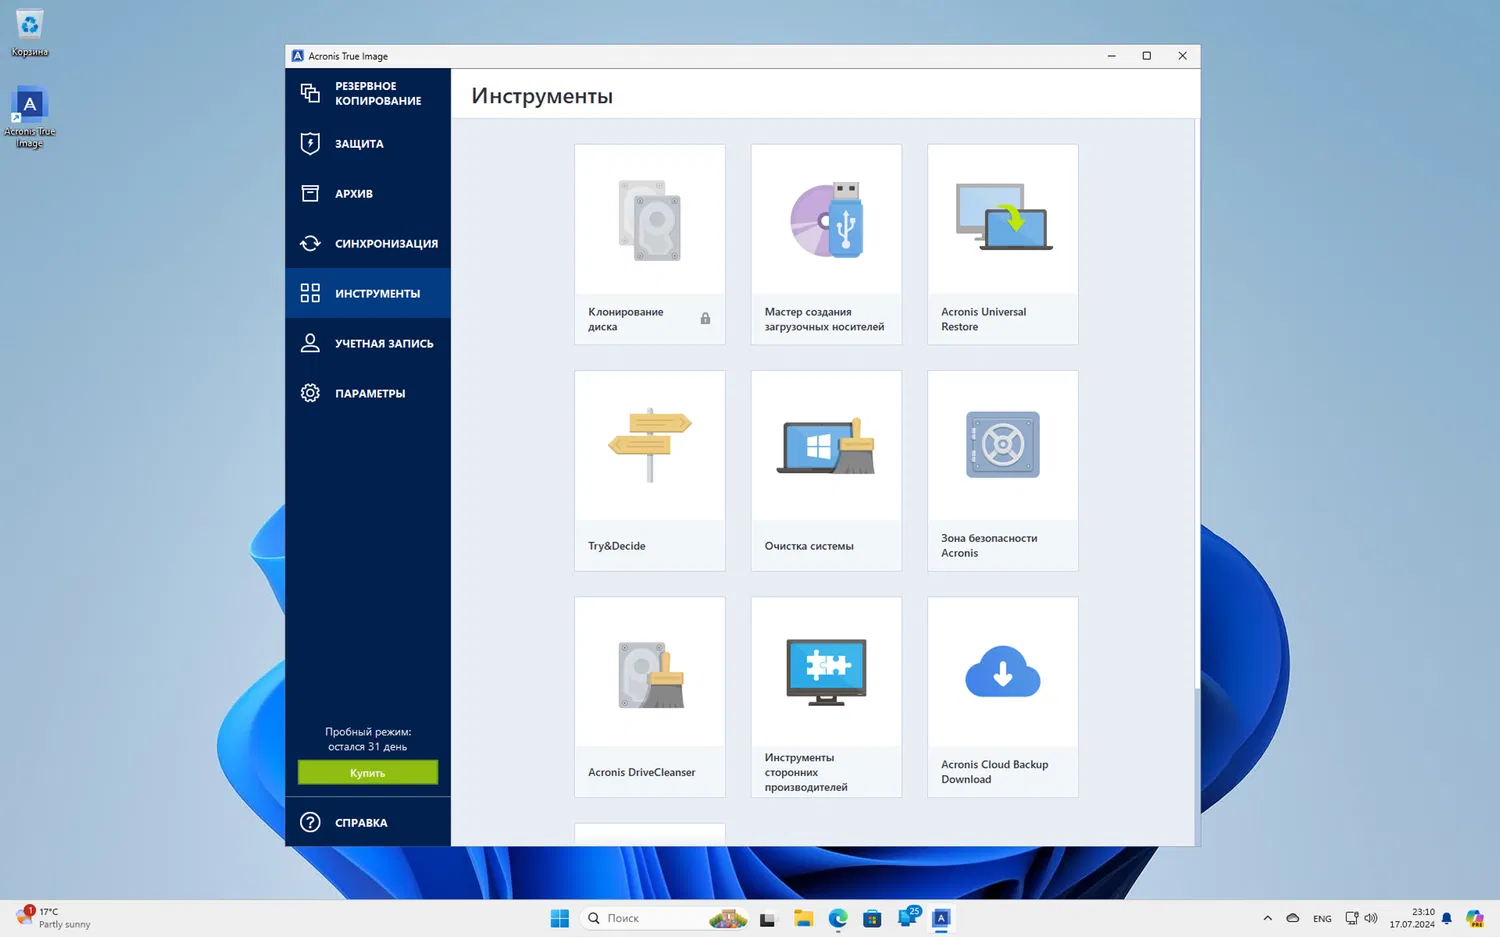The image size is (1500, 937).
Task: Open Зона безопасности Acronis tool
Action: tap(1003, 471)
